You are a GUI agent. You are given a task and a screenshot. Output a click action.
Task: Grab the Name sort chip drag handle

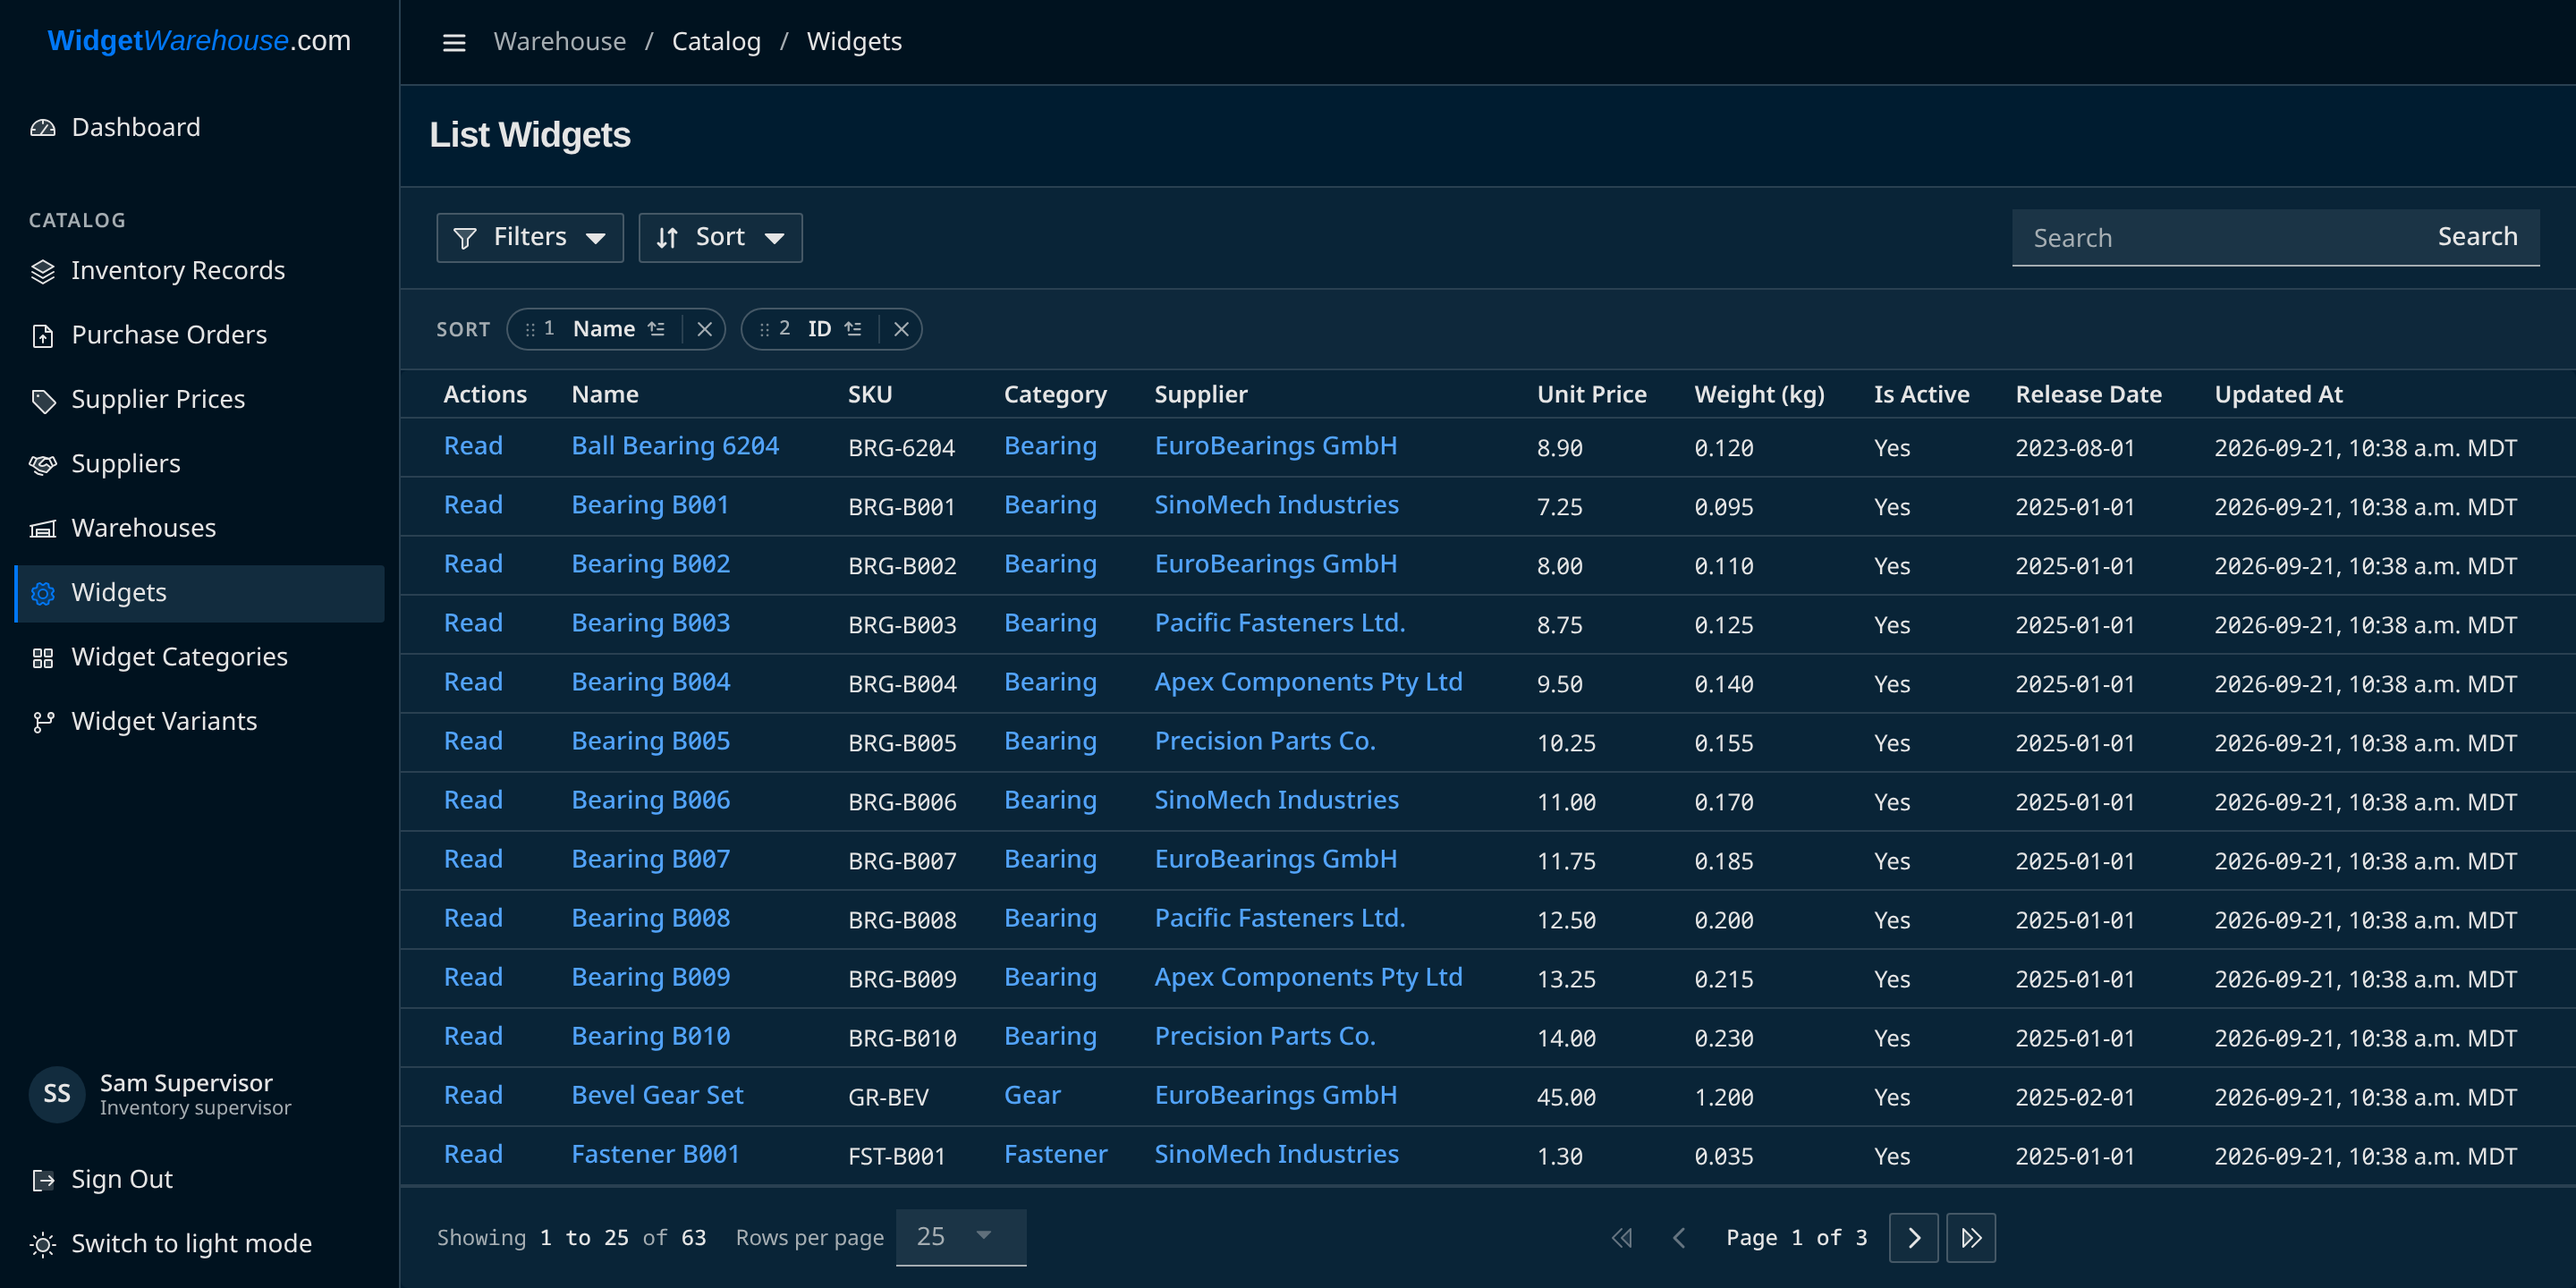coord(530,329)
